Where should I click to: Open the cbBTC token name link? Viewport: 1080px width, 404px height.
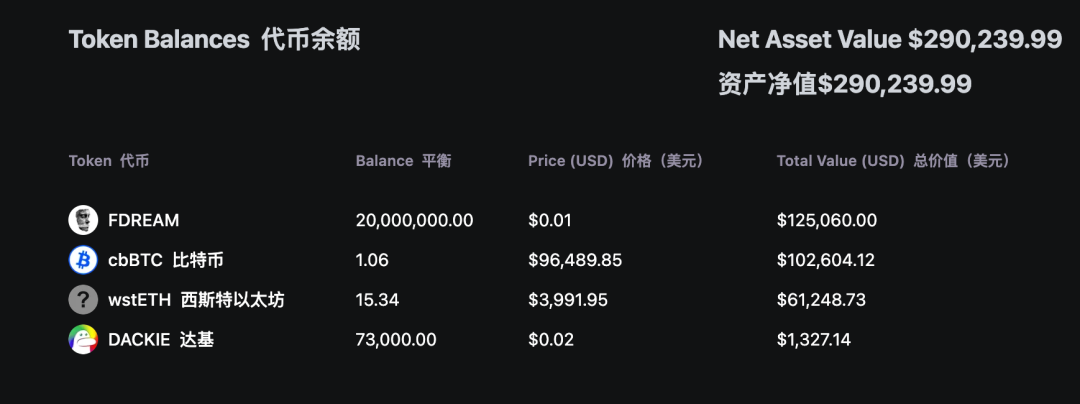pyautogui.click(x=165, y=260)
